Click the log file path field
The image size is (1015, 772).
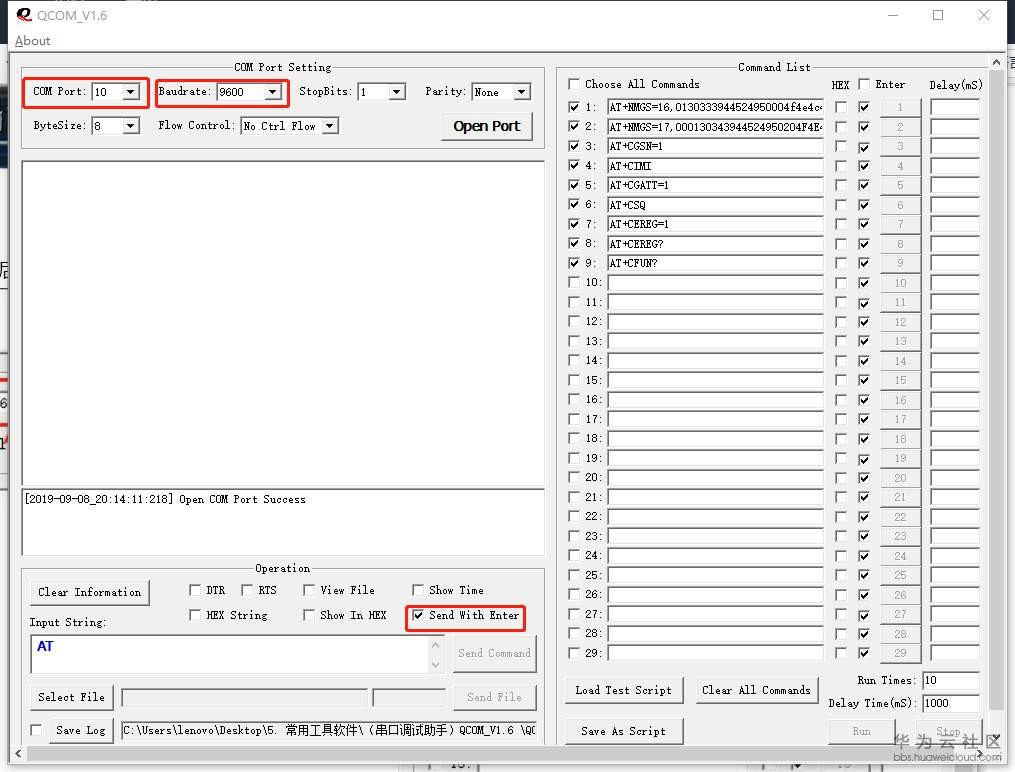coord(329,731)
